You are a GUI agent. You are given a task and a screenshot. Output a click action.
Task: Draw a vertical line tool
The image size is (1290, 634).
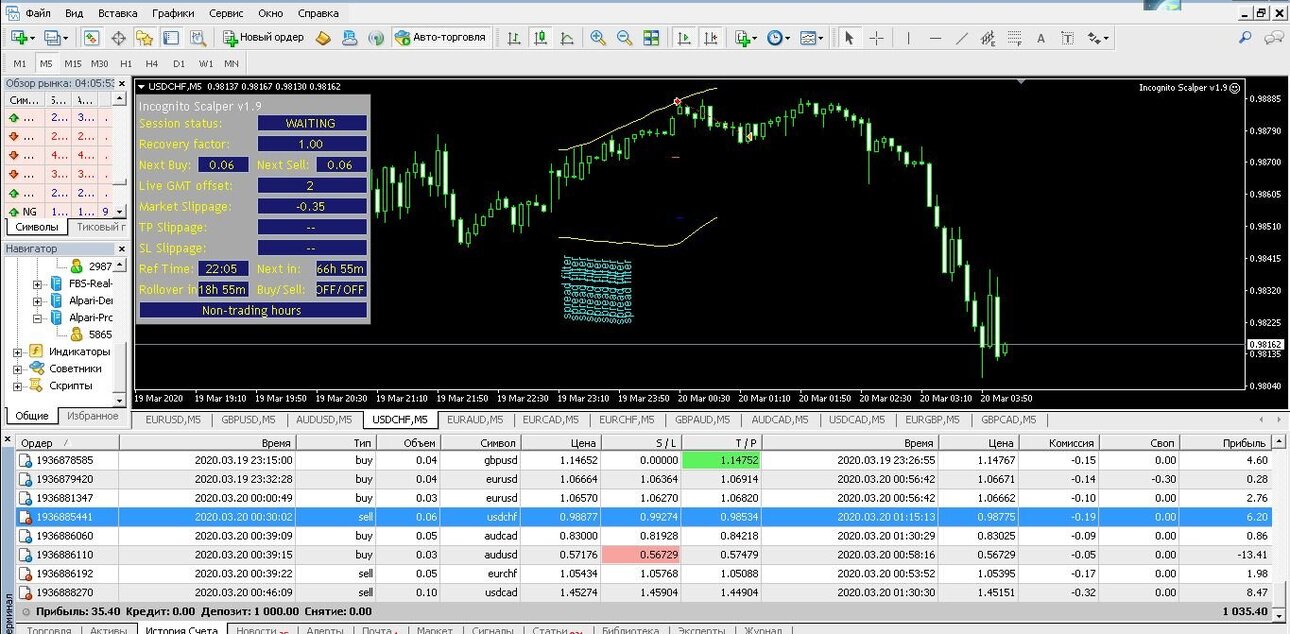(x=908, y=38)
